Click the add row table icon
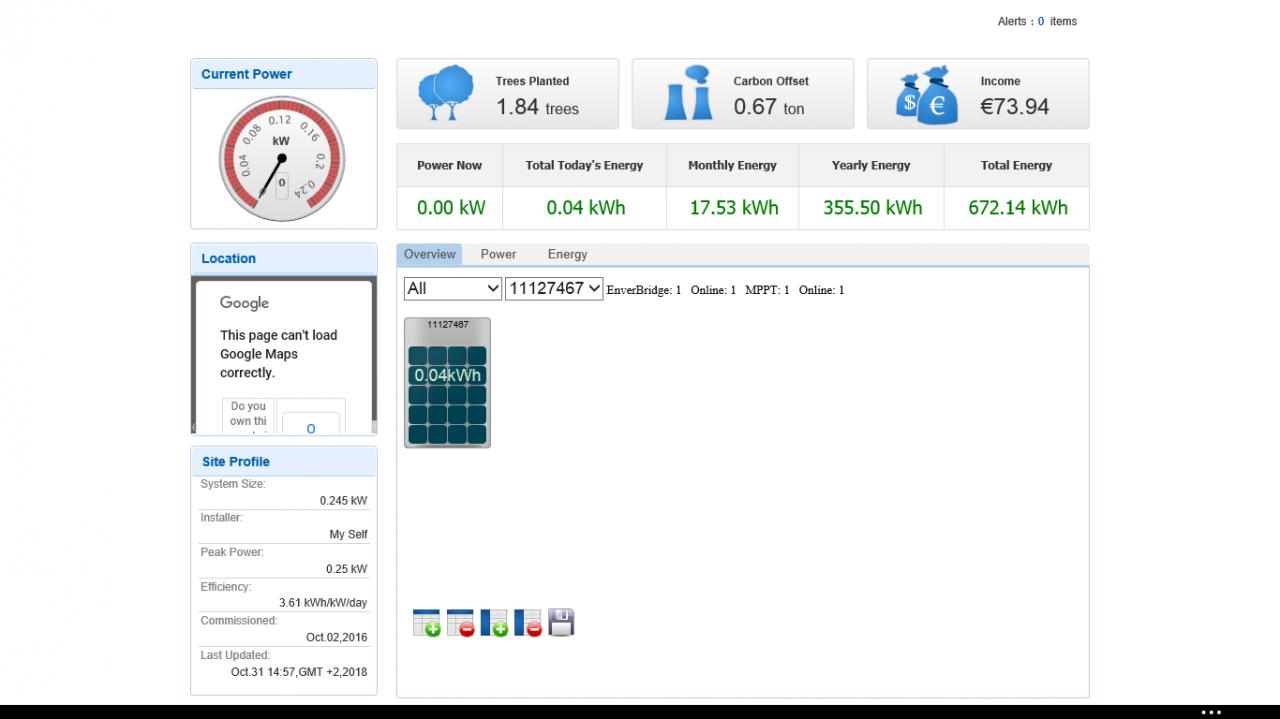The image size is (1280, 719). pos(427,623)
